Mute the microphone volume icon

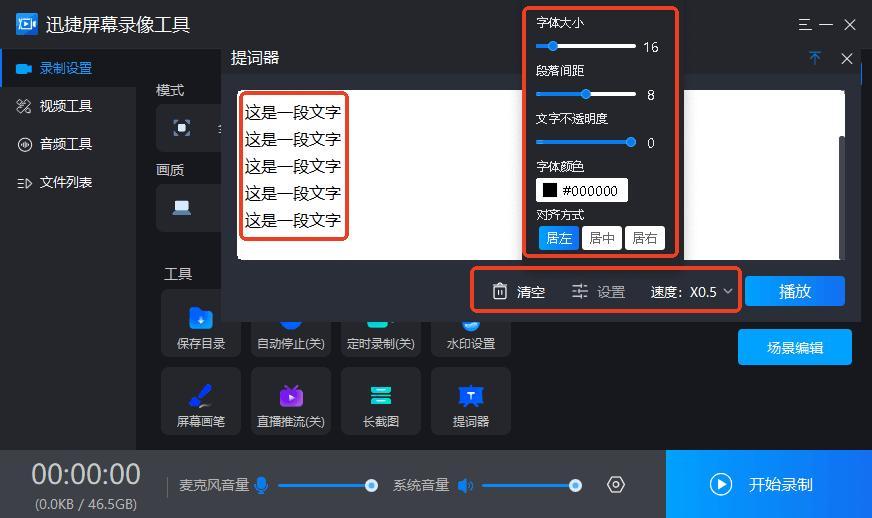(261, 485)
